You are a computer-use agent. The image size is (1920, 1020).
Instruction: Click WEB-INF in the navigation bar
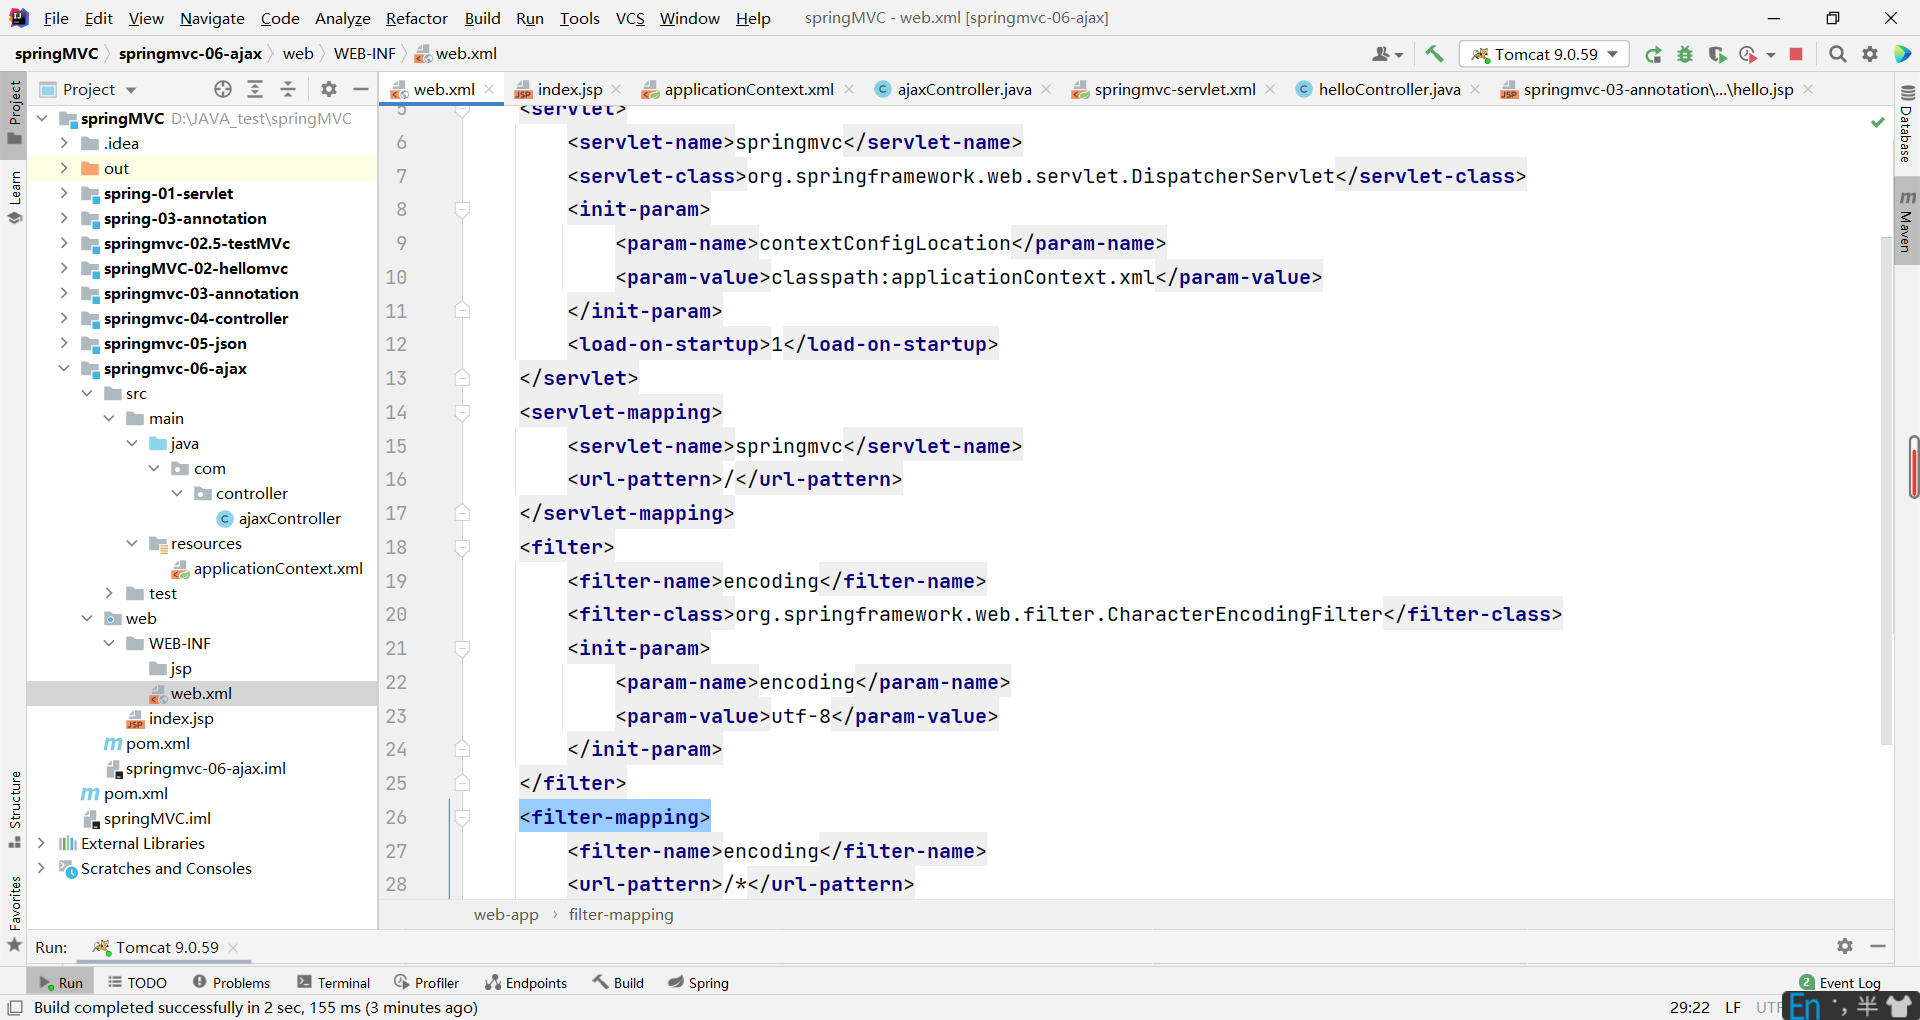[x=364, y=54]
